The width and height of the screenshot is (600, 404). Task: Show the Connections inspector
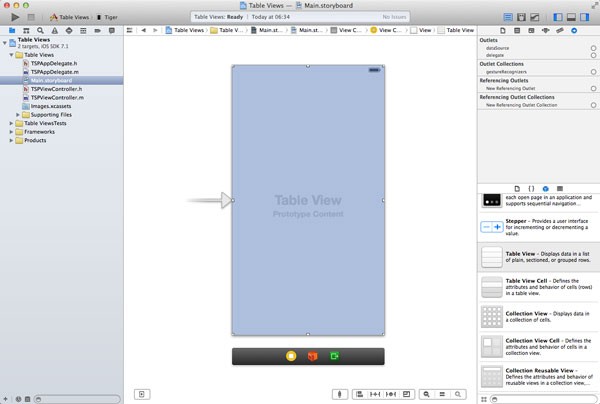pyautogui.click(x=574, y=31)
